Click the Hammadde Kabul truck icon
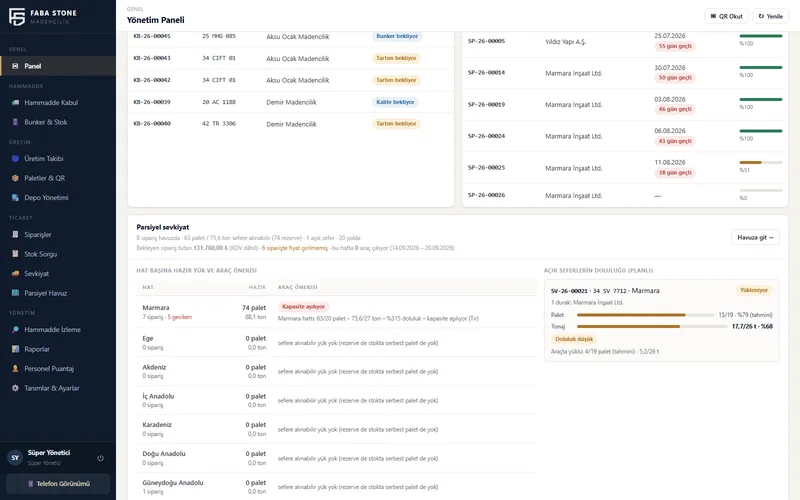 [15, 103]
